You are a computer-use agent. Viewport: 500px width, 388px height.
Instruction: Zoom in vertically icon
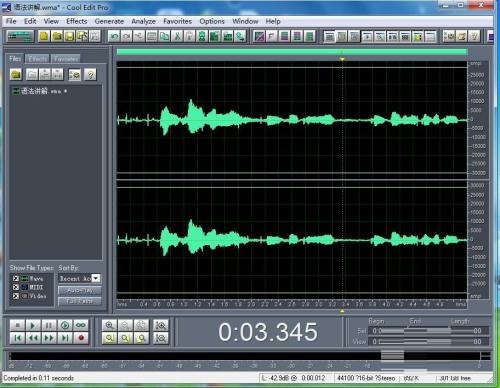161,325
